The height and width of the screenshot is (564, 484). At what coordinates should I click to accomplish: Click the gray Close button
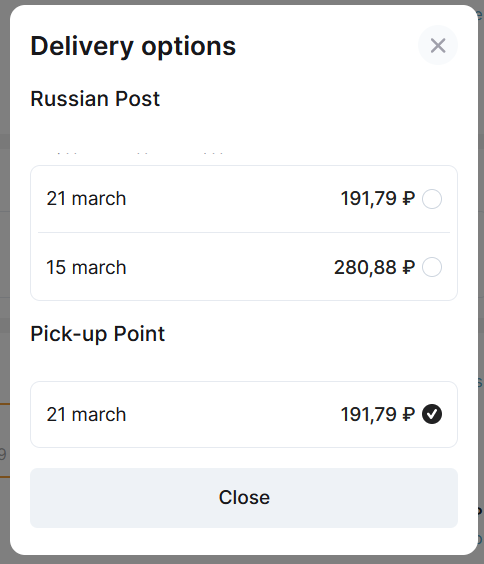[x=244, y=498]
